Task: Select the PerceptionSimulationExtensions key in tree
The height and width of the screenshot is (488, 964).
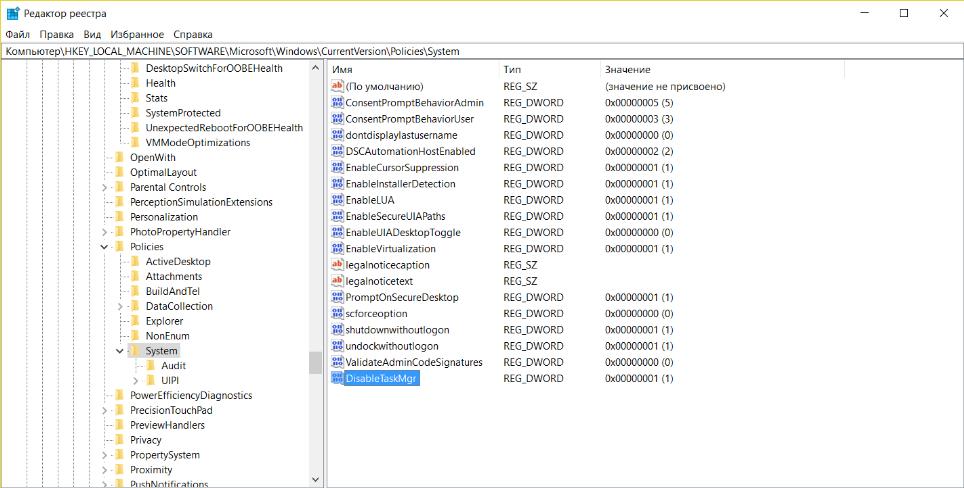Action: click(201, 202)
